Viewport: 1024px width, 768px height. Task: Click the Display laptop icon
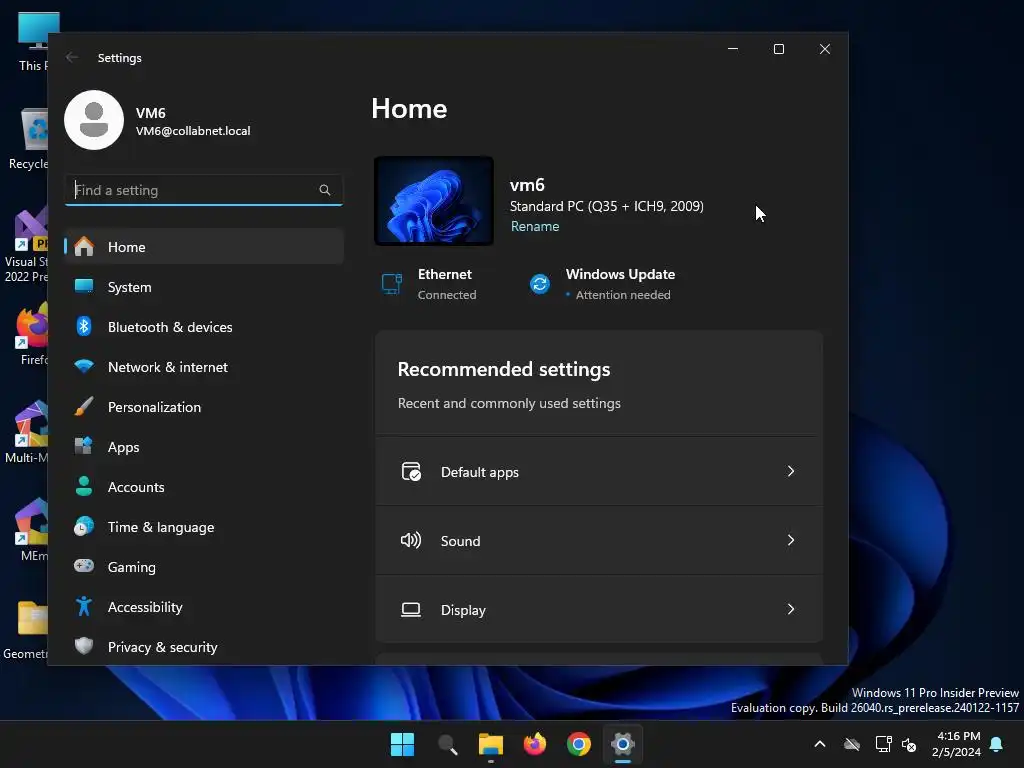coord(411,610)
